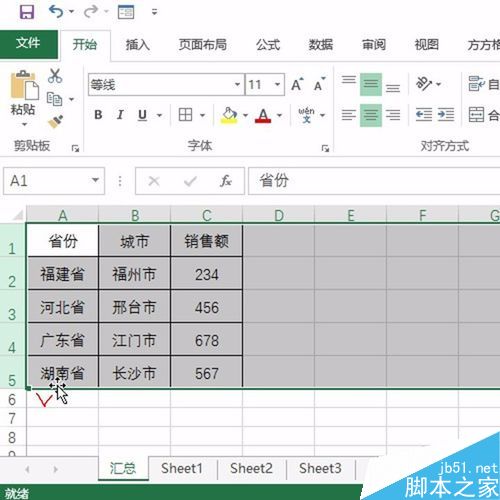This screenshot has height=500, width=500.
Task: Toggle Bold formatting
Action: click(98, 115)
